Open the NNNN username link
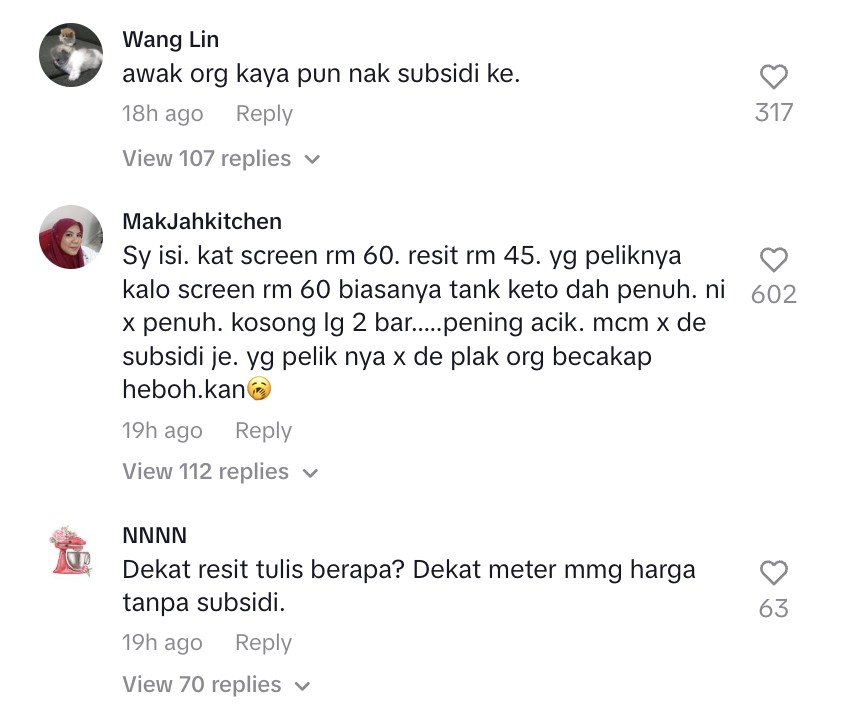This screenshot has width=844, height=704. pyautogui.click(x=154, y=536)
